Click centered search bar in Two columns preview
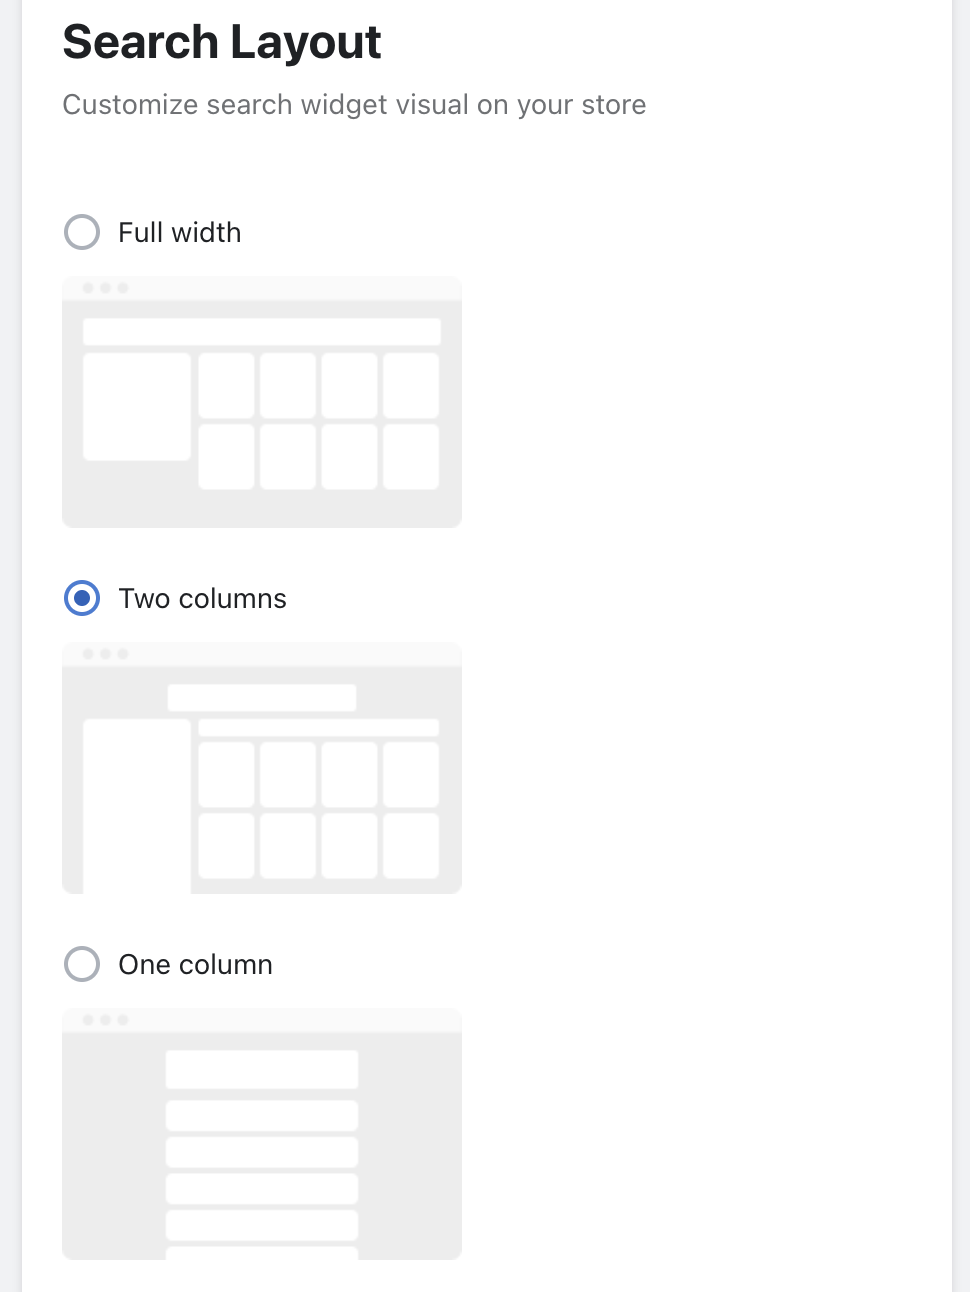 click(262, 697)
